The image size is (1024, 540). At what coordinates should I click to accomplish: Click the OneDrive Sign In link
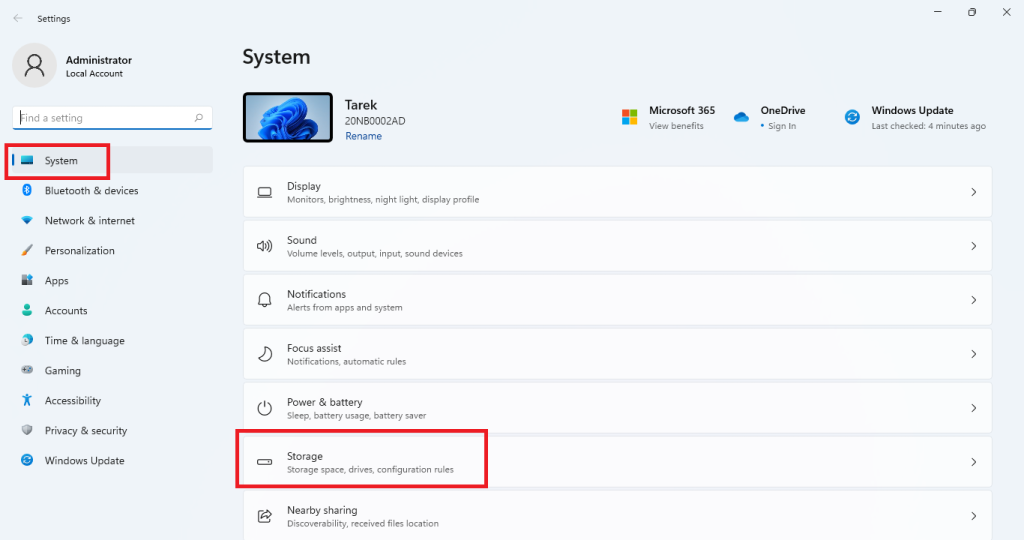pyautogui.click(x=782, y=126)
